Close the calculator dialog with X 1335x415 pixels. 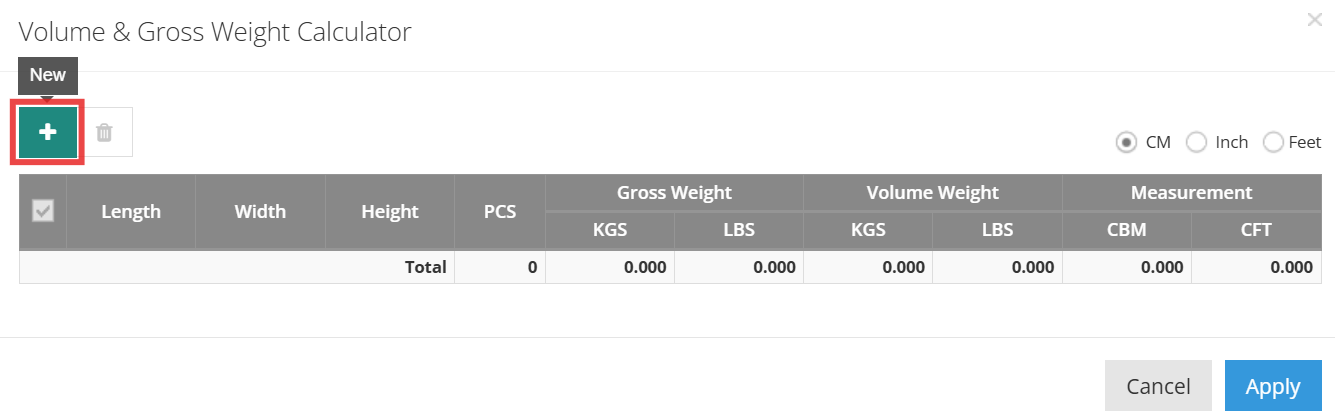1314,19
